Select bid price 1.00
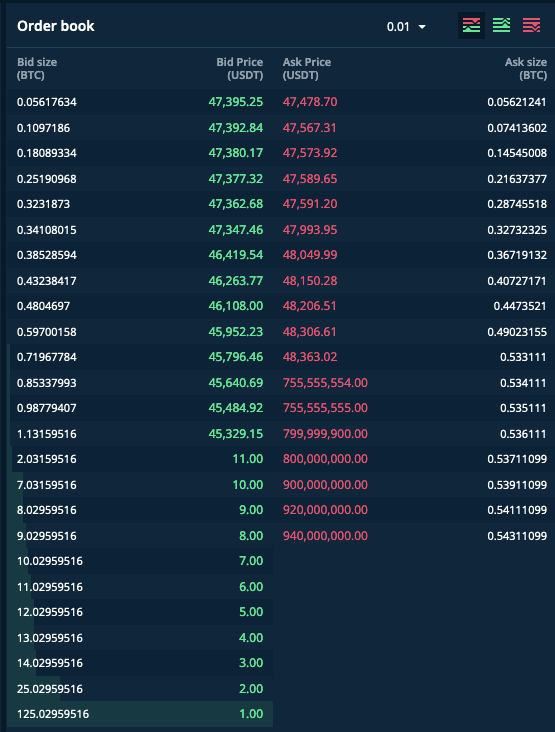 pos(251,714)
